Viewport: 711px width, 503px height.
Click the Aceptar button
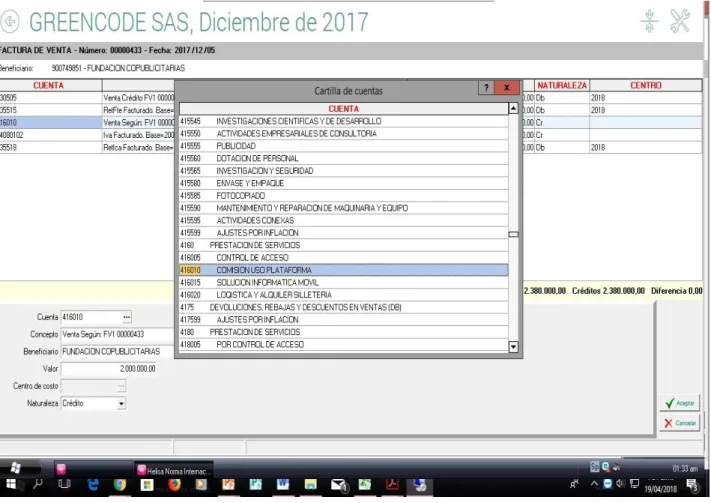point(679,403)
